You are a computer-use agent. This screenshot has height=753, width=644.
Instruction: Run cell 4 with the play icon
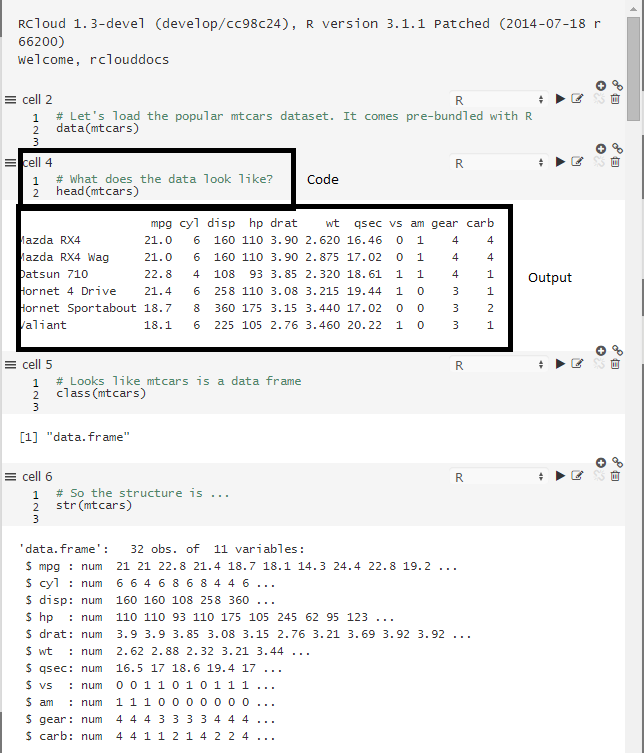560,162
